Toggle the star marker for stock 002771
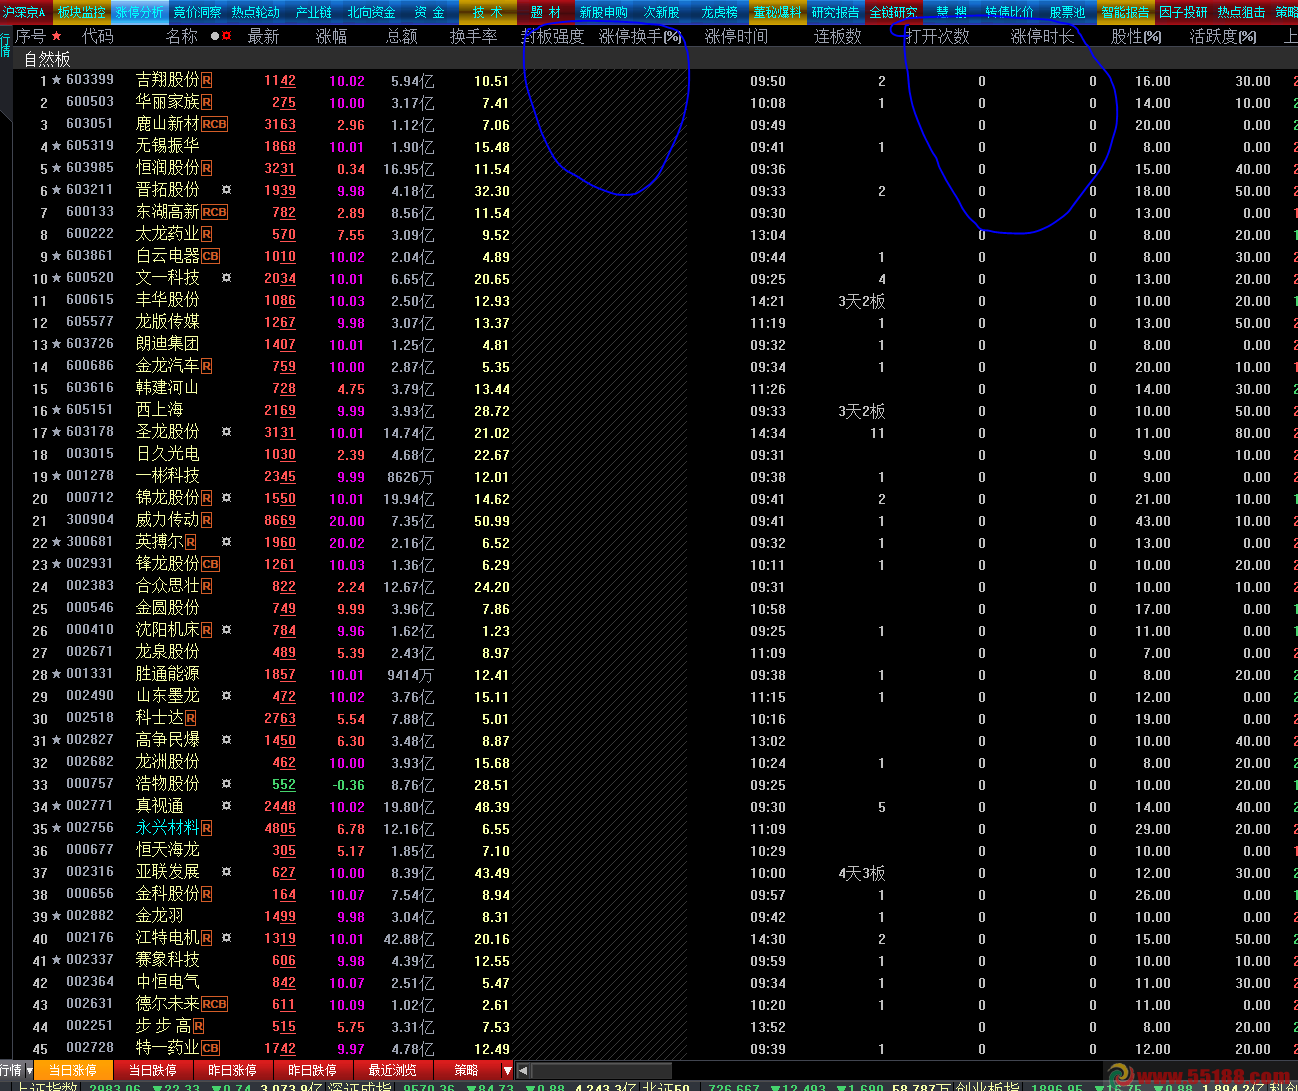Screen dimensions: 1298x1091 click(x=56, y=806)
